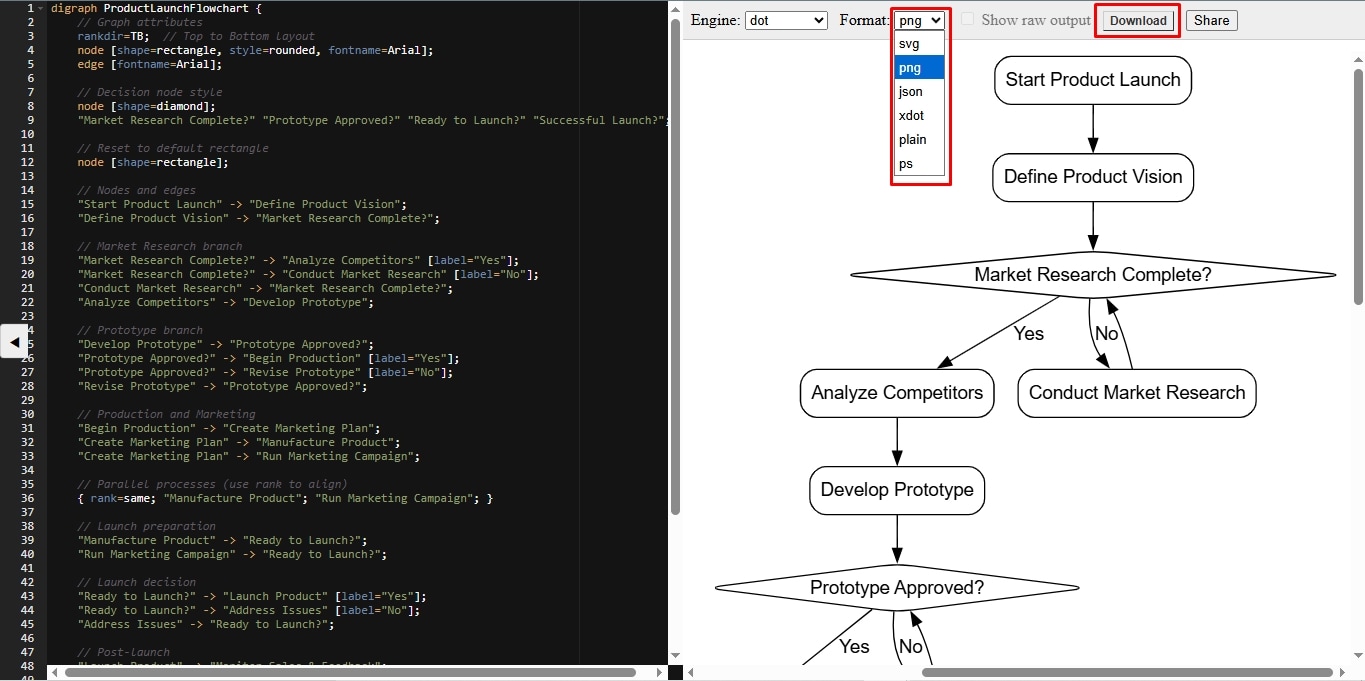This screenshot has width=1365, height=681.
Task: Click the '// Launch preparation' comment
Action: [146, 526]
